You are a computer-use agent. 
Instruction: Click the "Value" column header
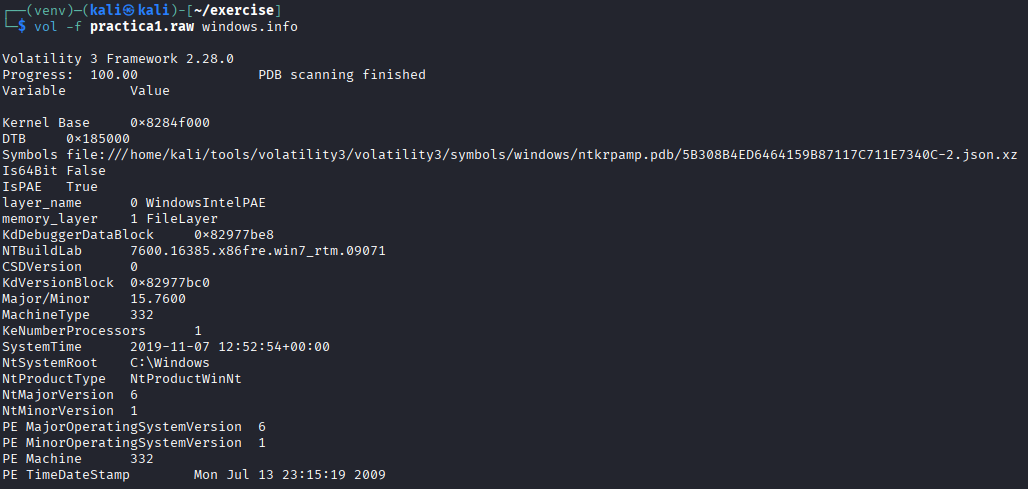150,91
